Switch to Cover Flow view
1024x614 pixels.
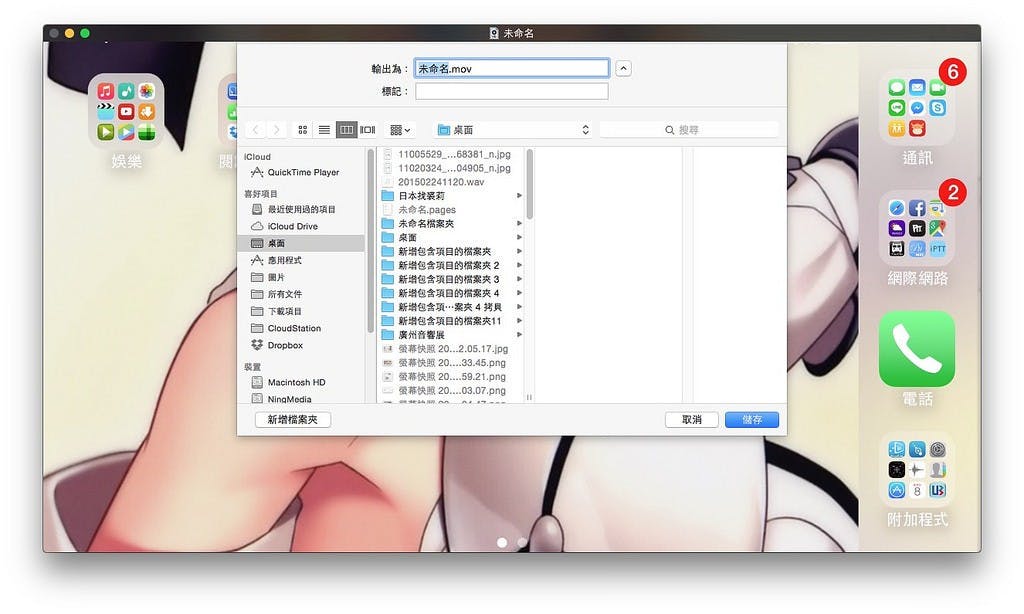point(368,130)
